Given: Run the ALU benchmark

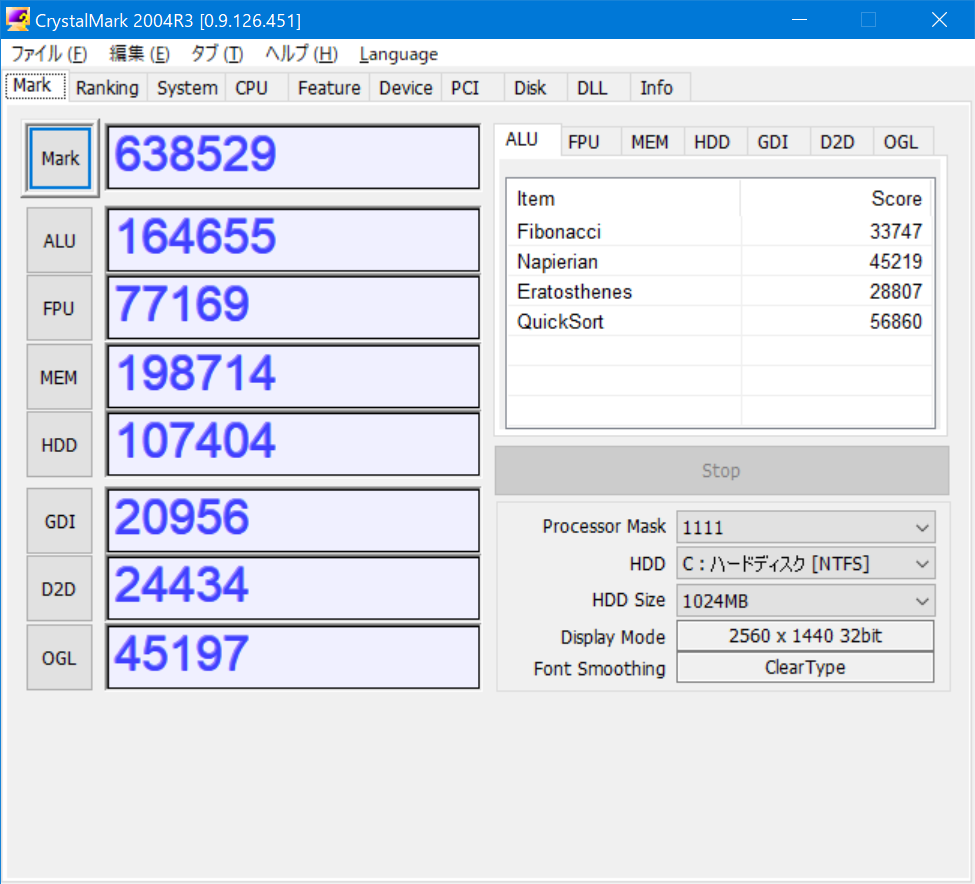Looking at the screenshot, I should pos(59,240).
